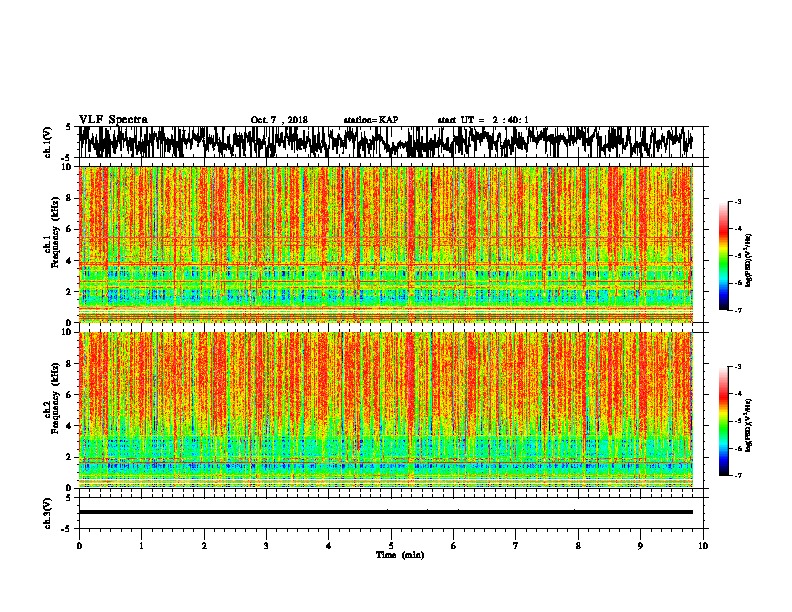Click the time axis tick label "9"
Screen dimensions: 792x612
(640, 546)
